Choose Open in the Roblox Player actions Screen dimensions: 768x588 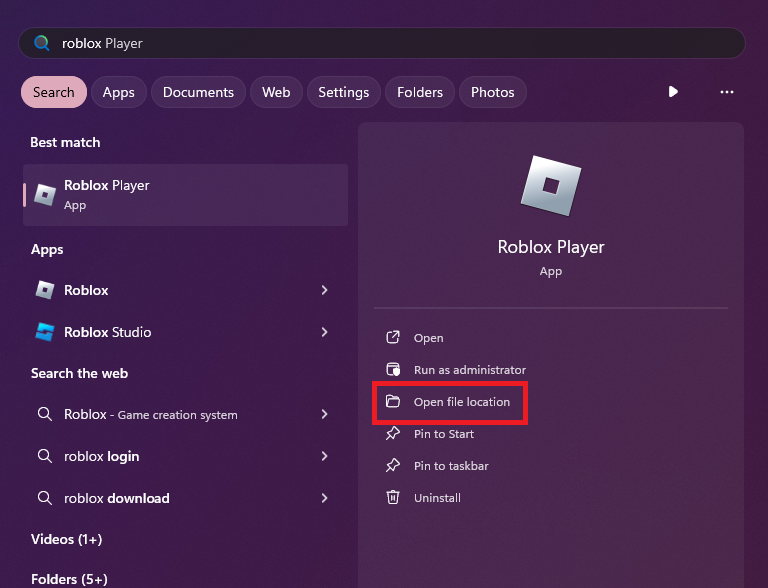429,338
